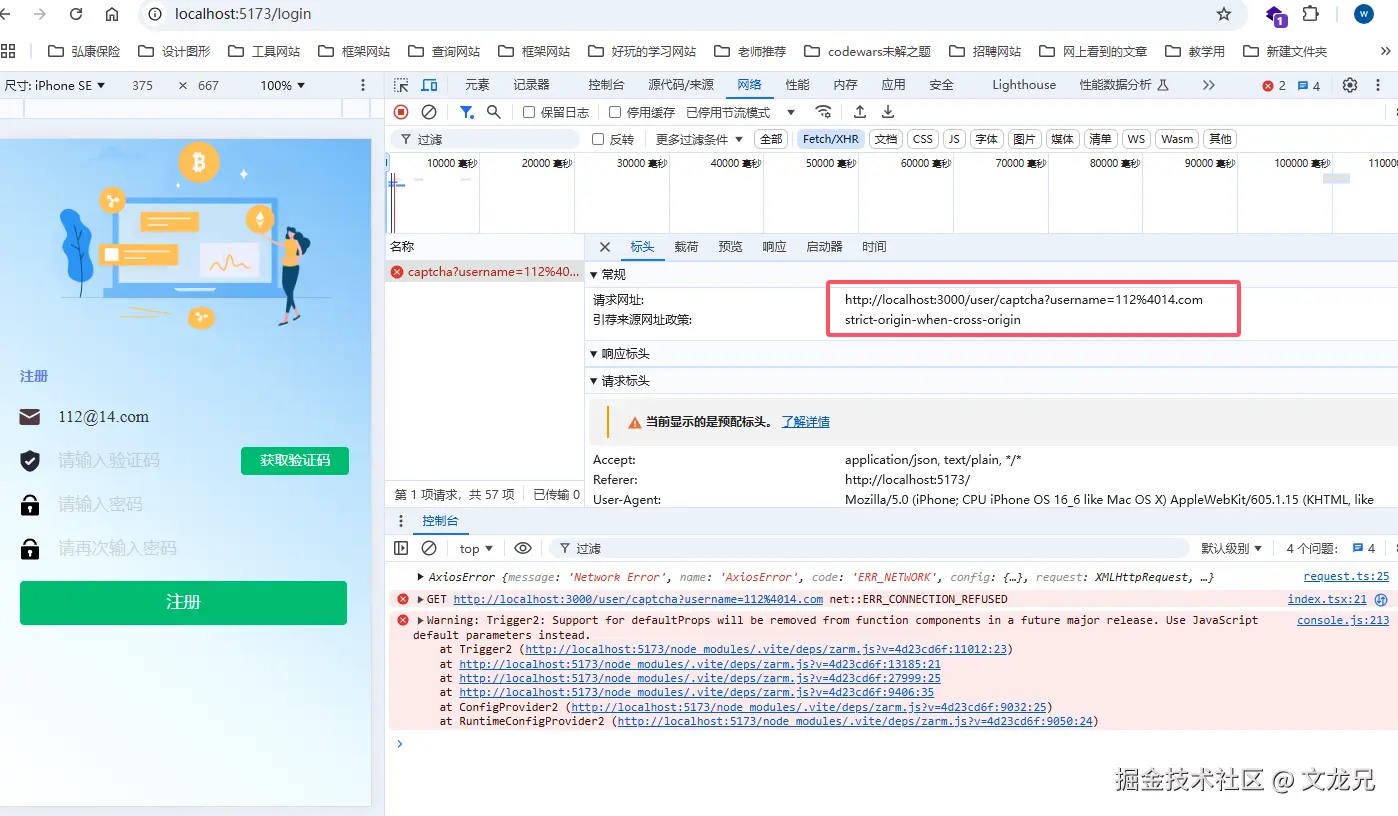Open the 了解详情 learn more link
1398x816 pixels.
click(x=805, y=422)
